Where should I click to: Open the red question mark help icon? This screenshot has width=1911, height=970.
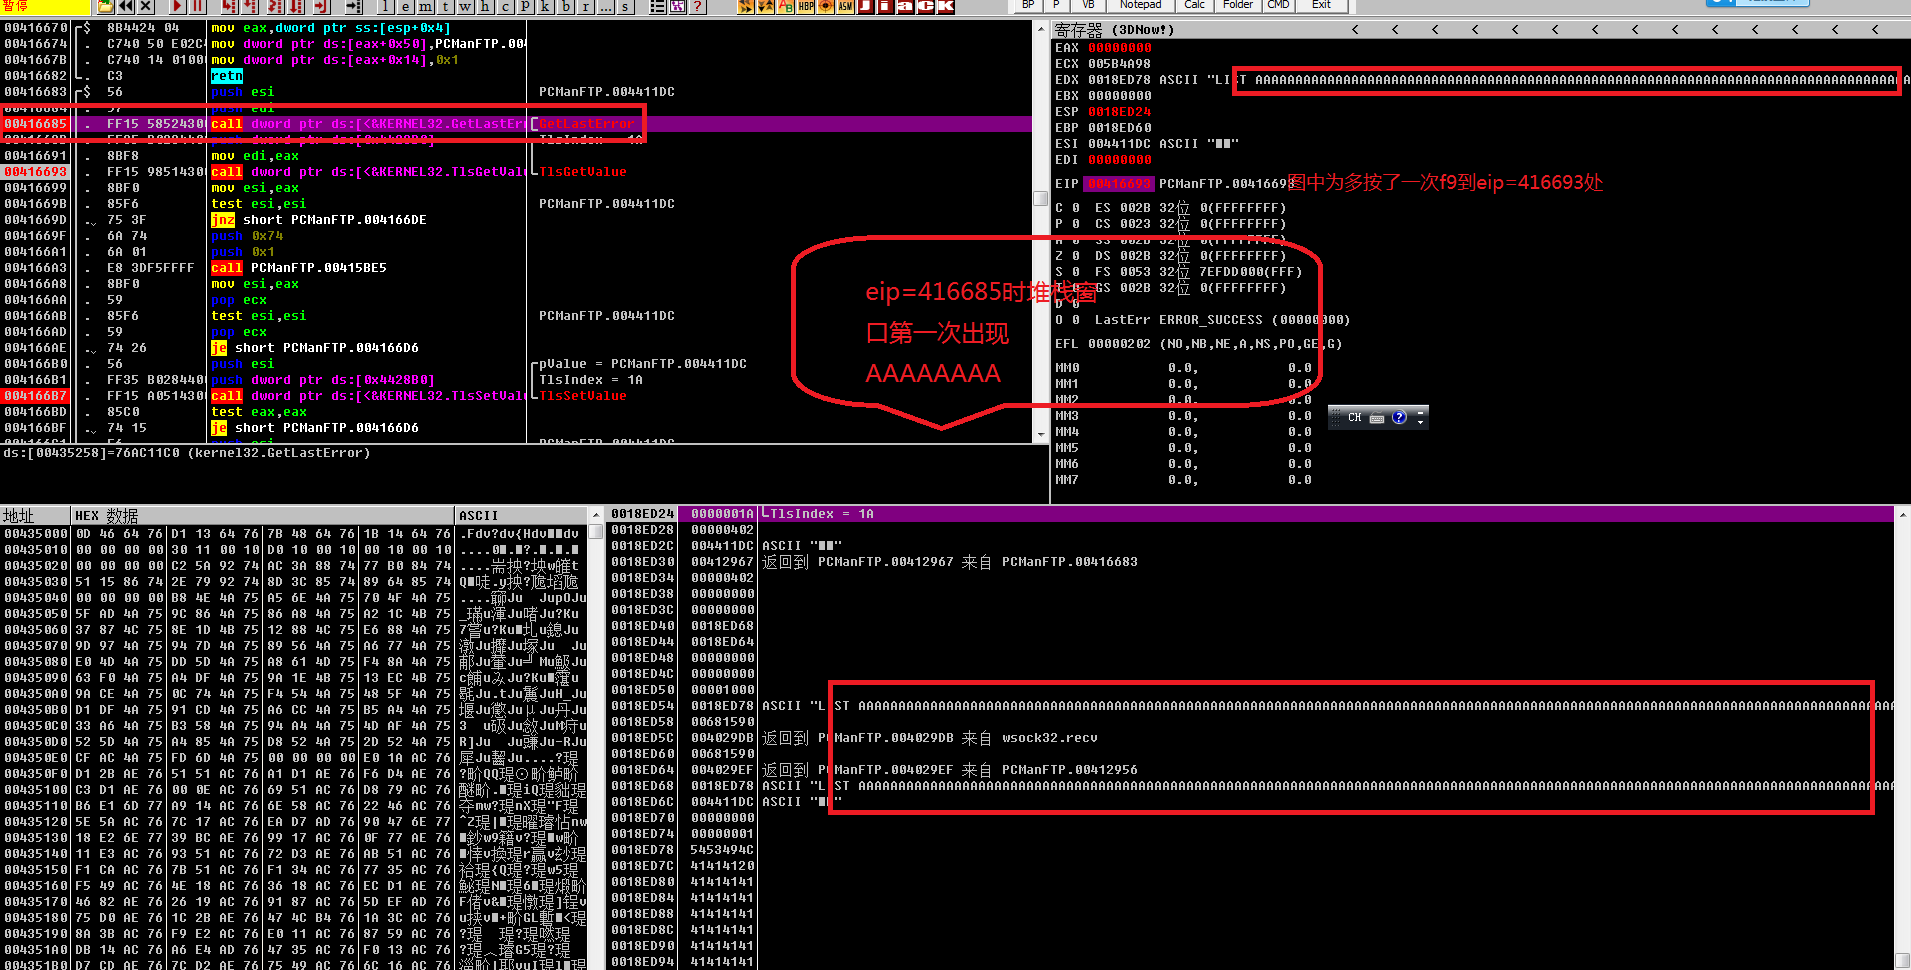[x=697, y=6]
